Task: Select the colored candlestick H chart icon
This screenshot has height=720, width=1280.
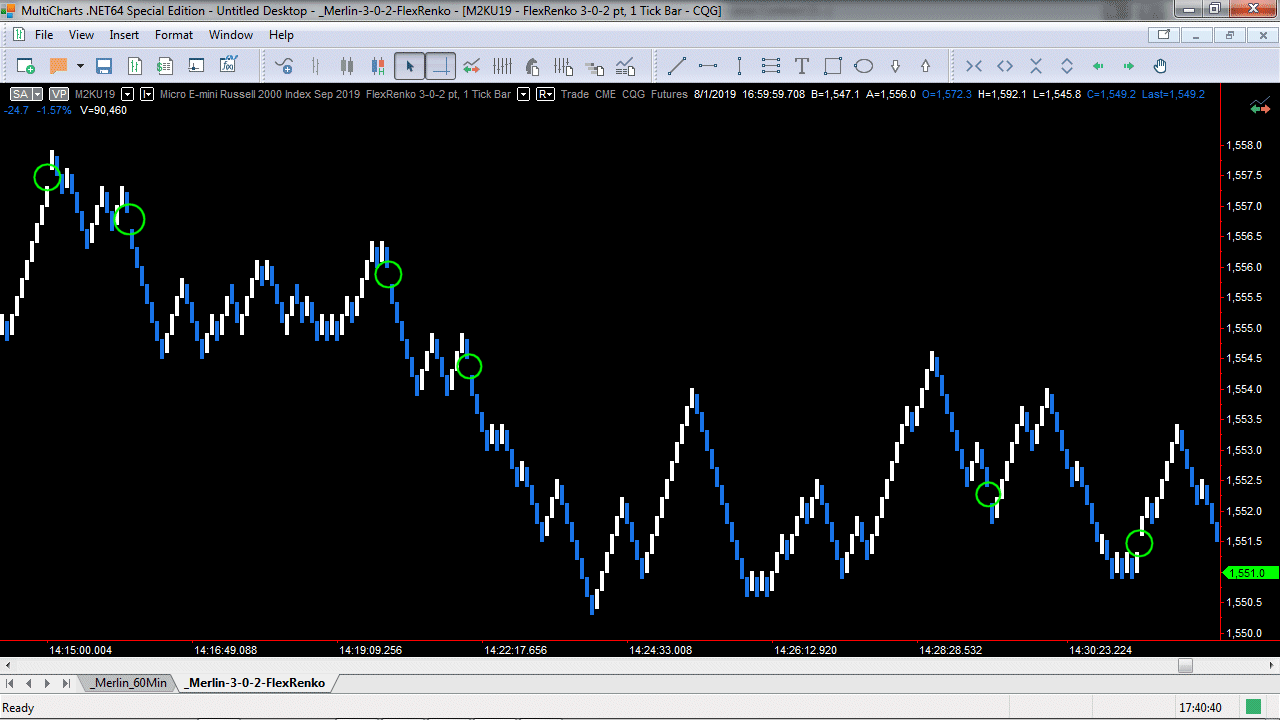Action: coord(377,66)
